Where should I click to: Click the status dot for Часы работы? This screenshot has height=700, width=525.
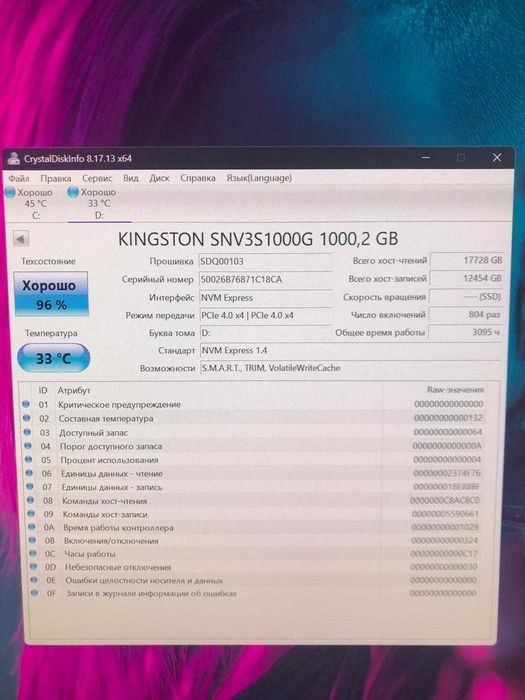(x=33, y=553)
